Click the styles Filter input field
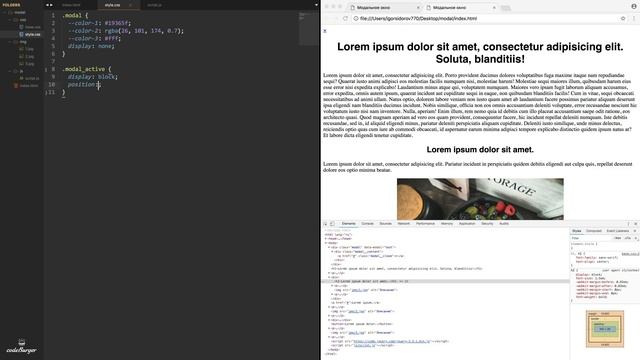The height and width of the screenshot is (360, 640). pos(592,238)
